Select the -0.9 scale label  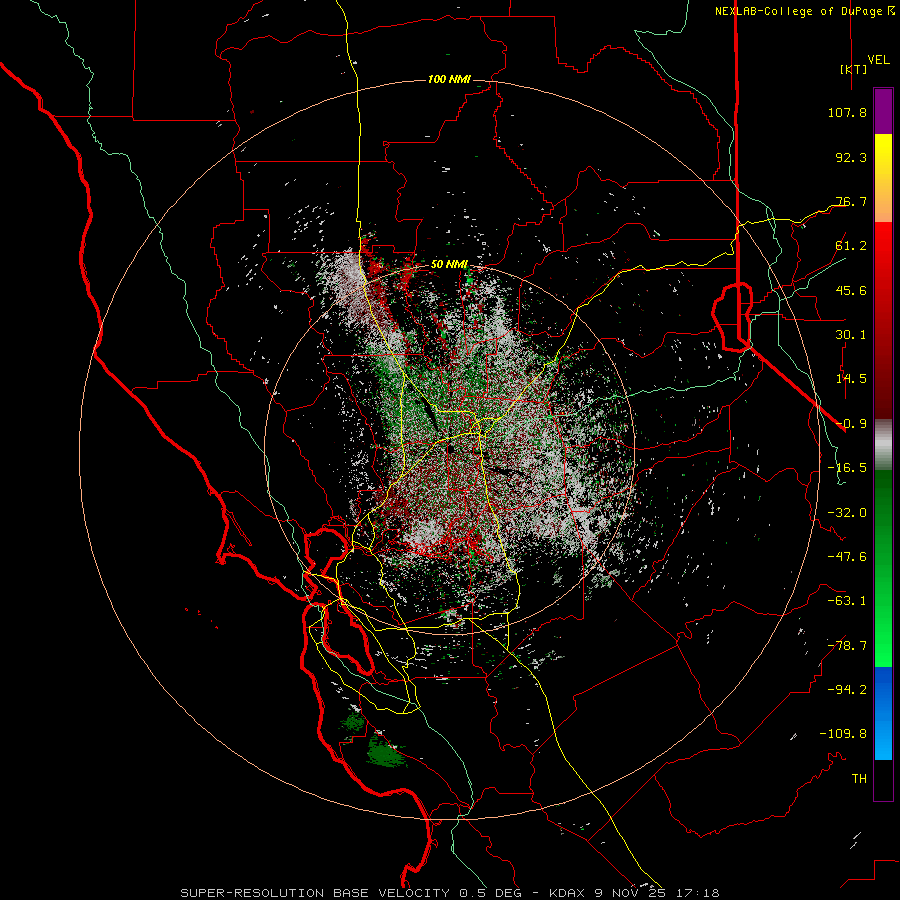pos(851,424)
